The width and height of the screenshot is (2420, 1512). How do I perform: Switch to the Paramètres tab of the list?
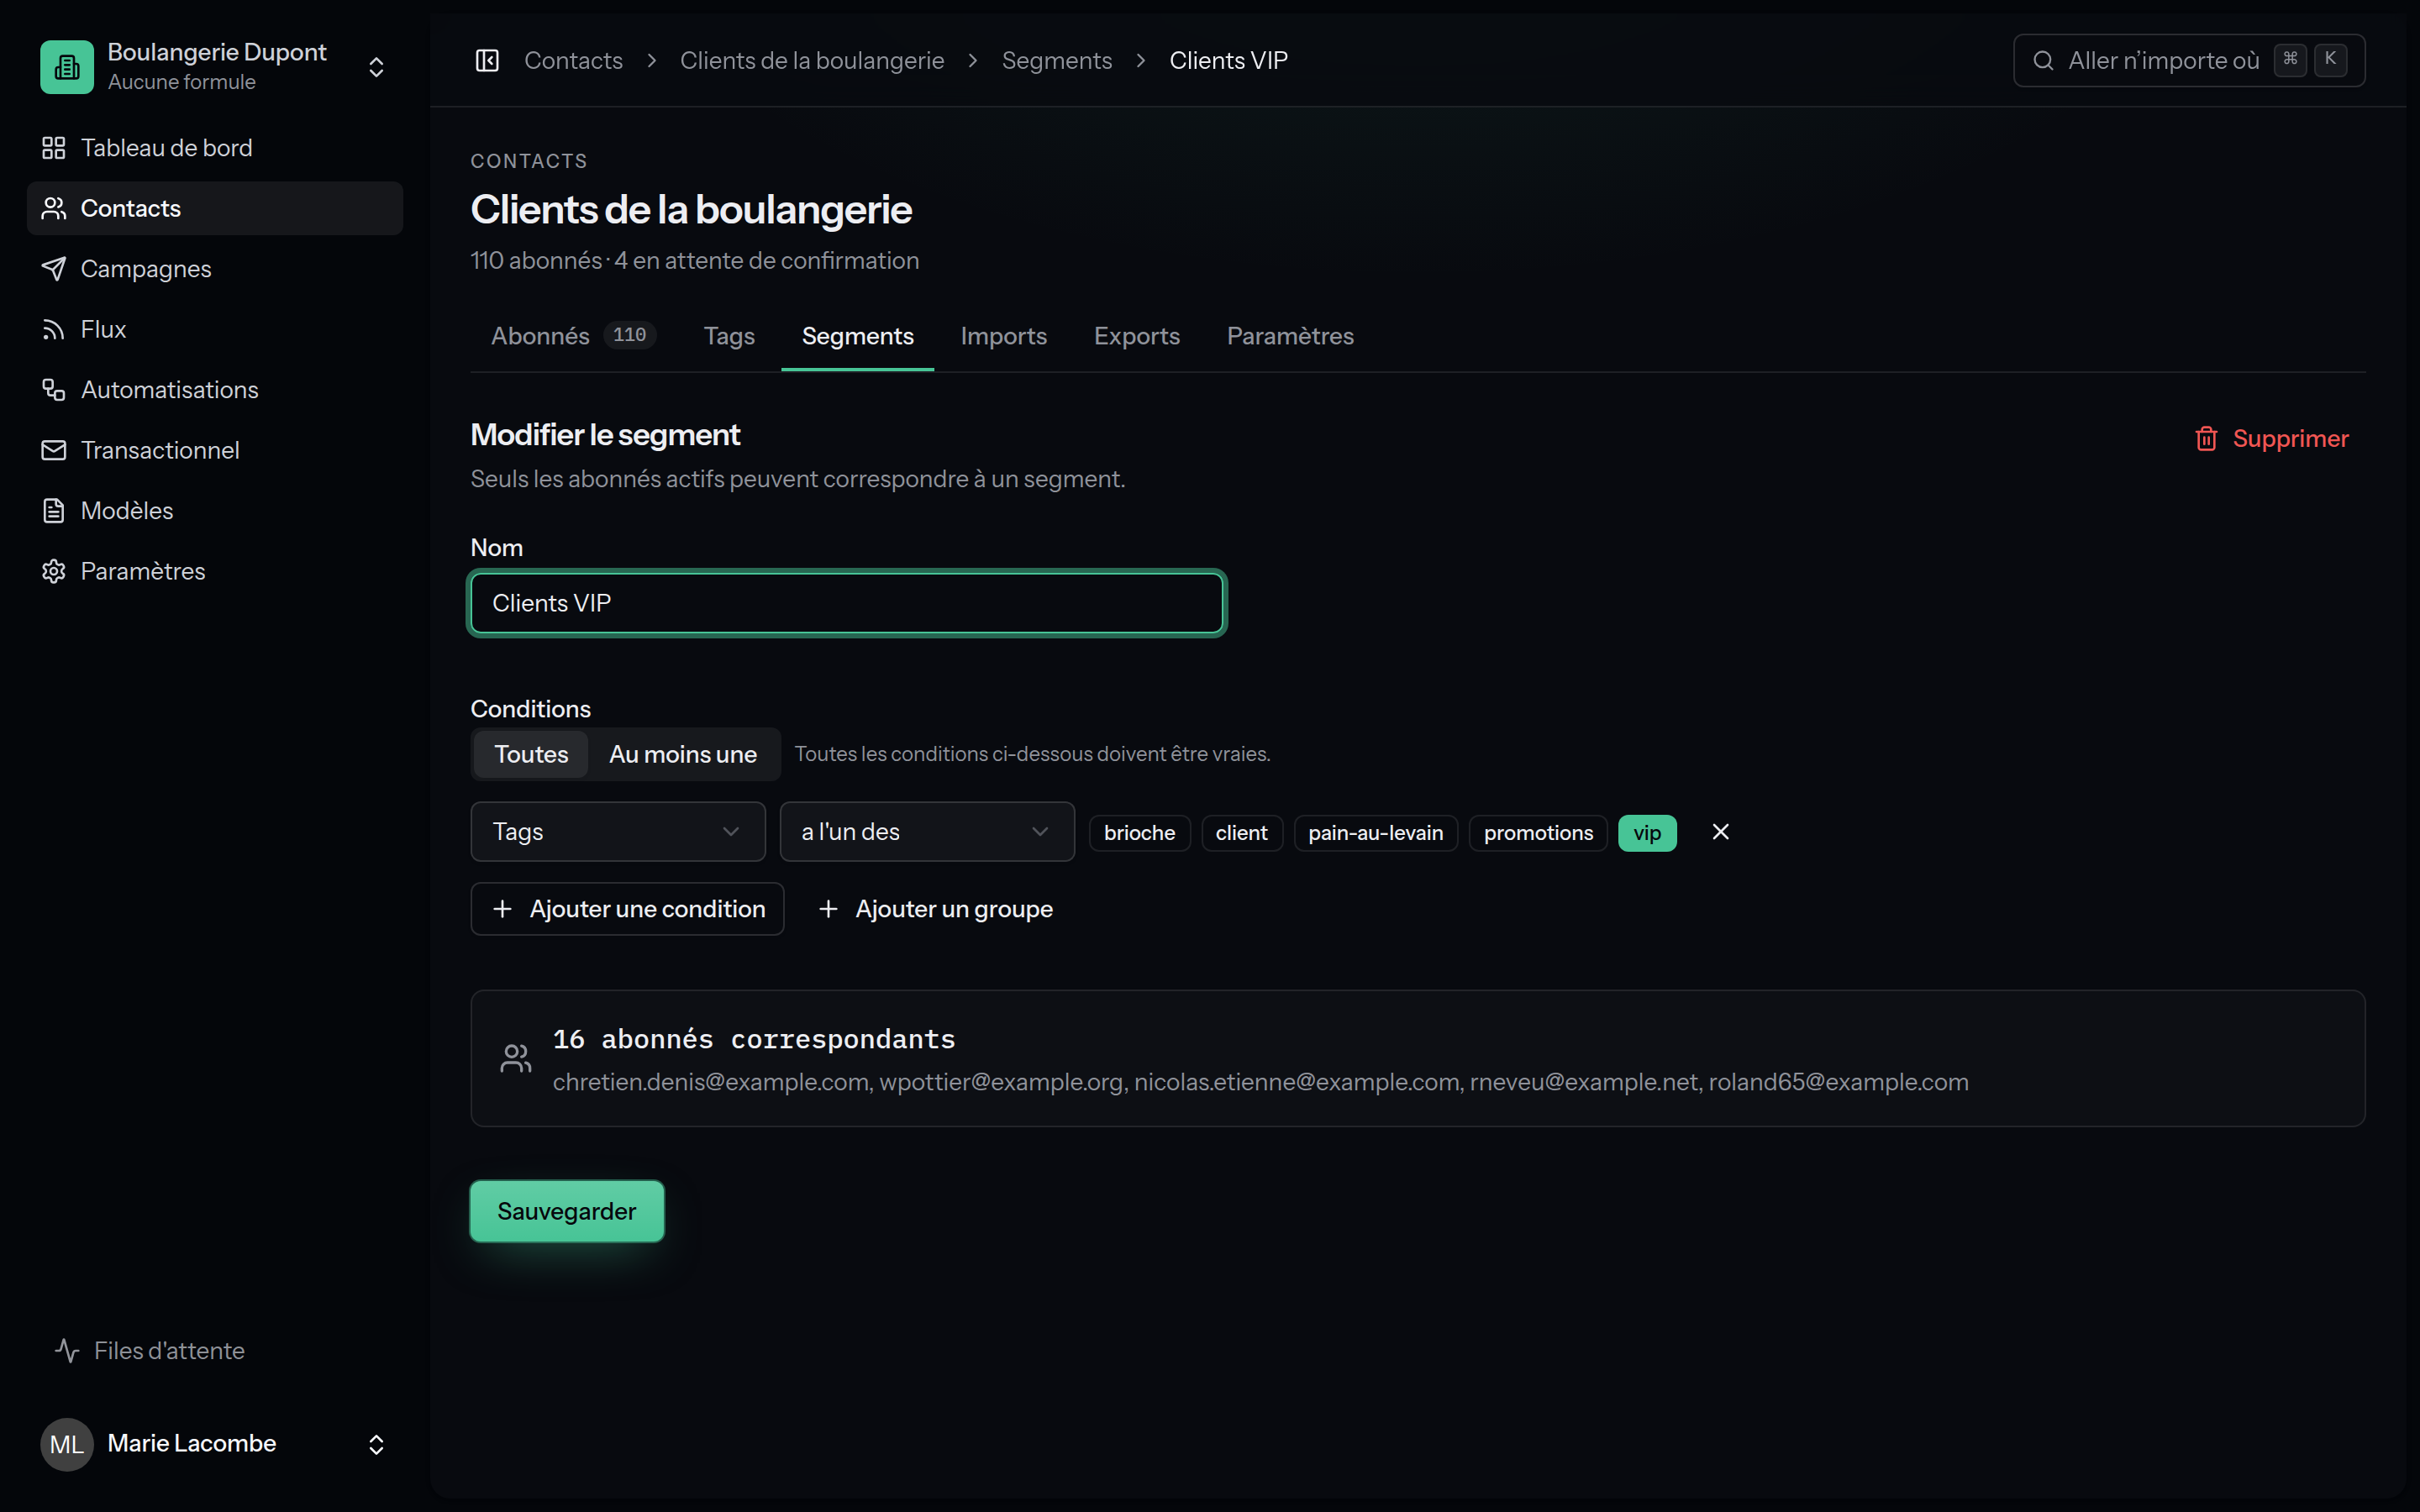click(x=1290, y=336)
